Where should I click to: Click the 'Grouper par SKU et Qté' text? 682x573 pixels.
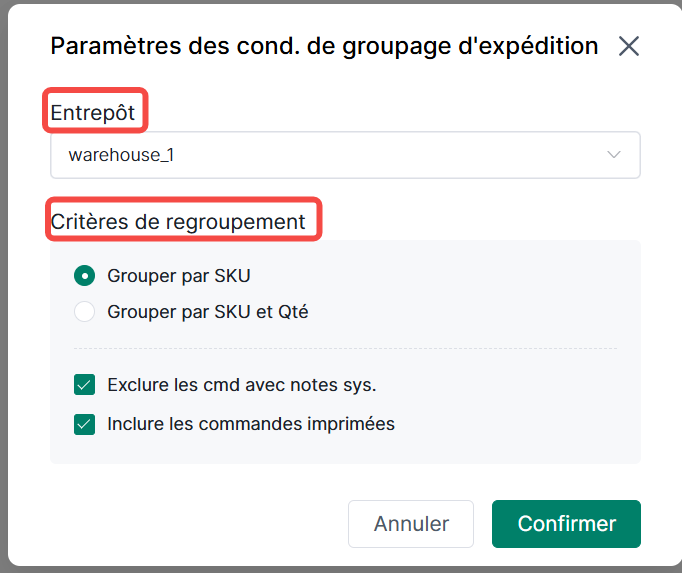[208, 312]
